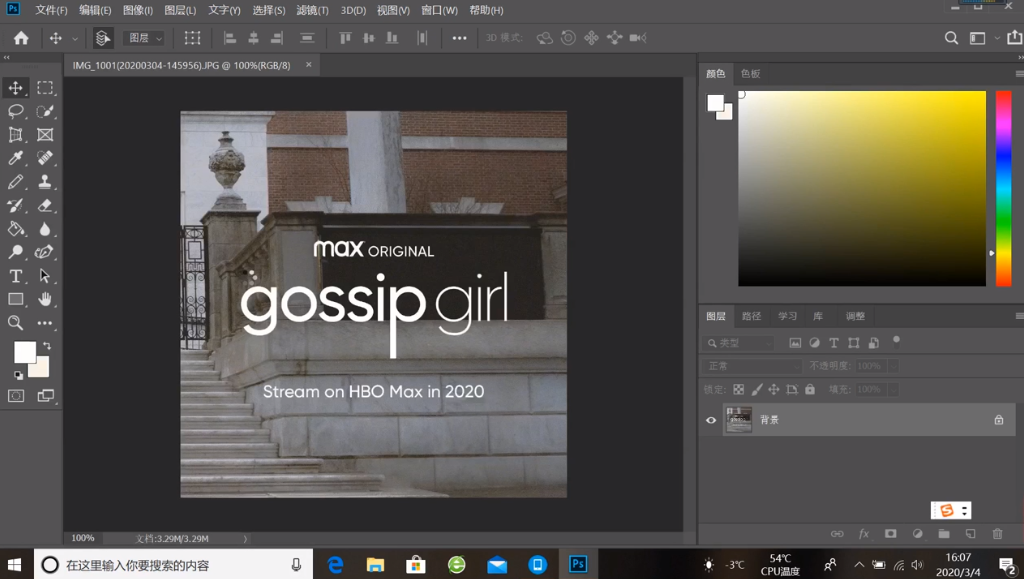Screen dimensions: 1024x579
Task: Select the Path Selection tool
Action: coord(45,276)
